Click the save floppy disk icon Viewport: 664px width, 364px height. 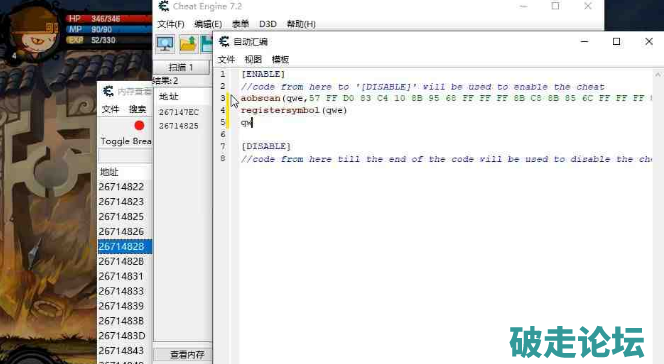[207, 44]
